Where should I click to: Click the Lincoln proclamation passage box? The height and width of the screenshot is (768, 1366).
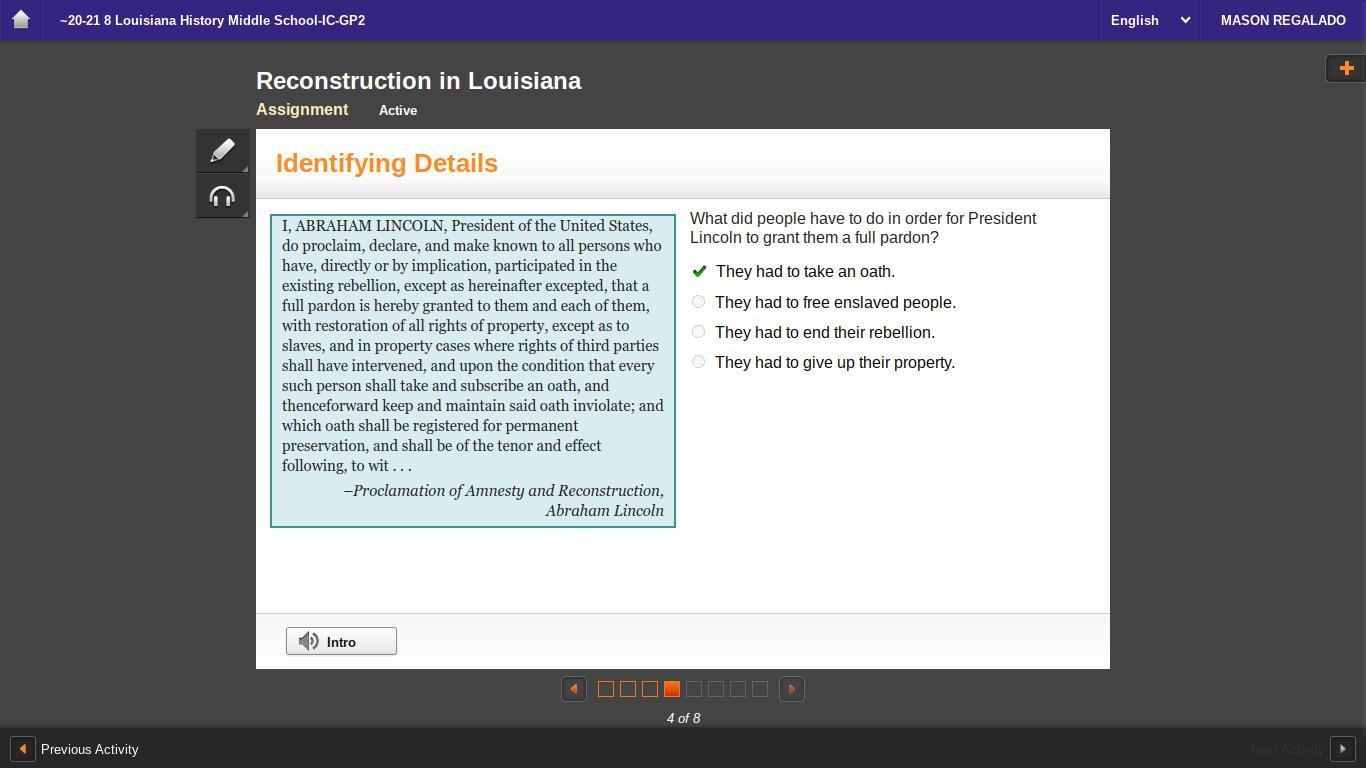point(473,370)
